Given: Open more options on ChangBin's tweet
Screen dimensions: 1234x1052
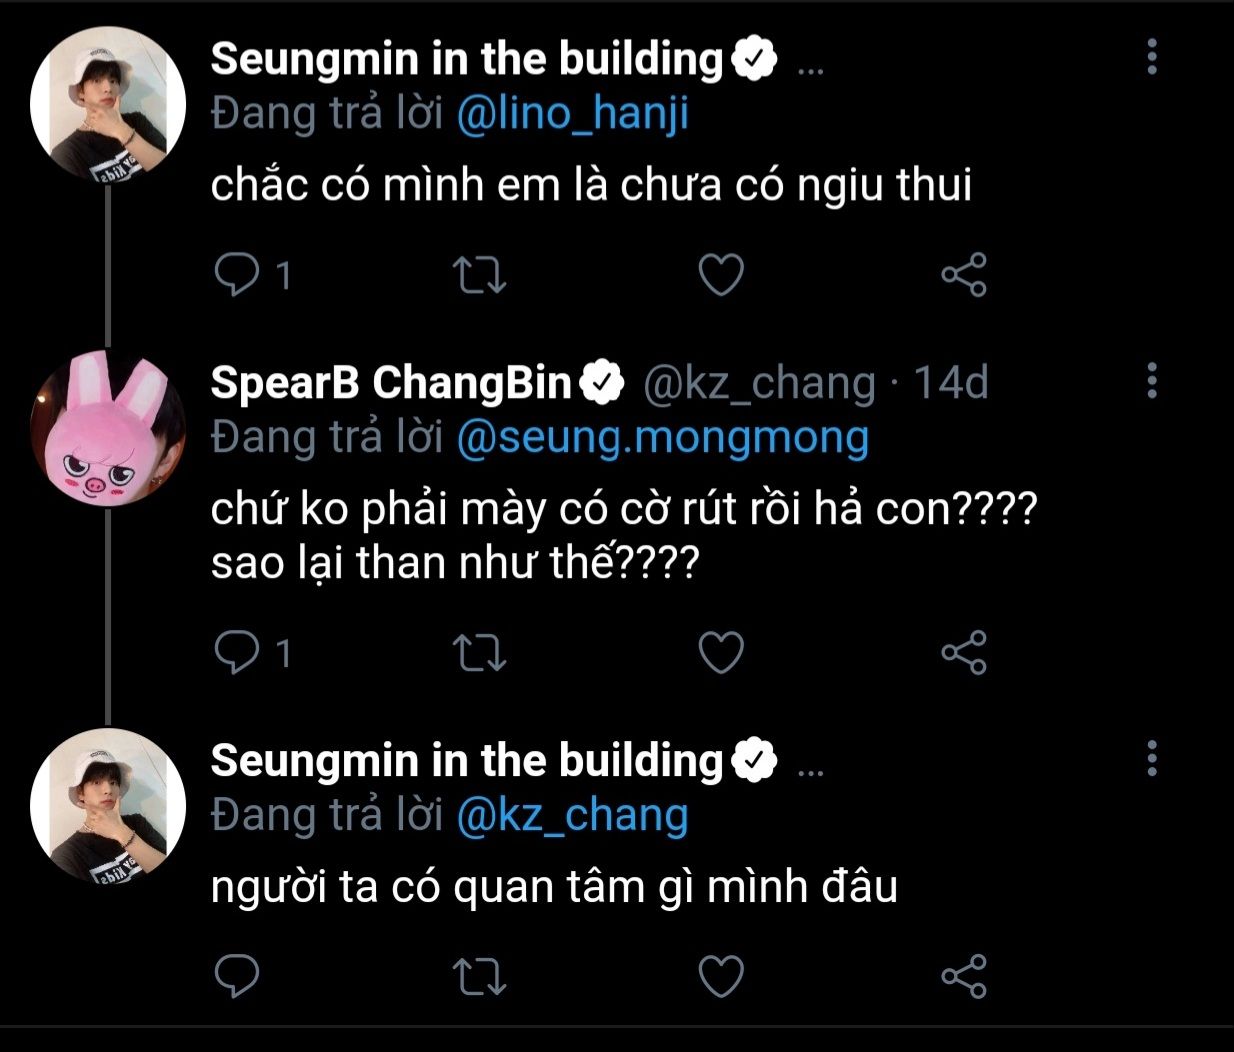Looking at the screenshot, I should [1152, 381].
